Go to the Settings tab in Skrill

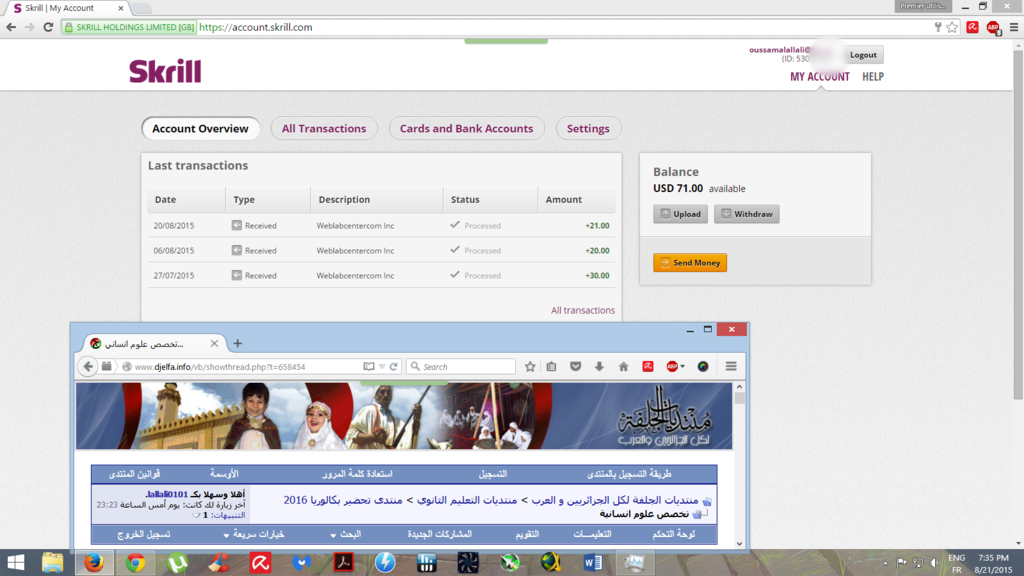[x=588, y=129]
